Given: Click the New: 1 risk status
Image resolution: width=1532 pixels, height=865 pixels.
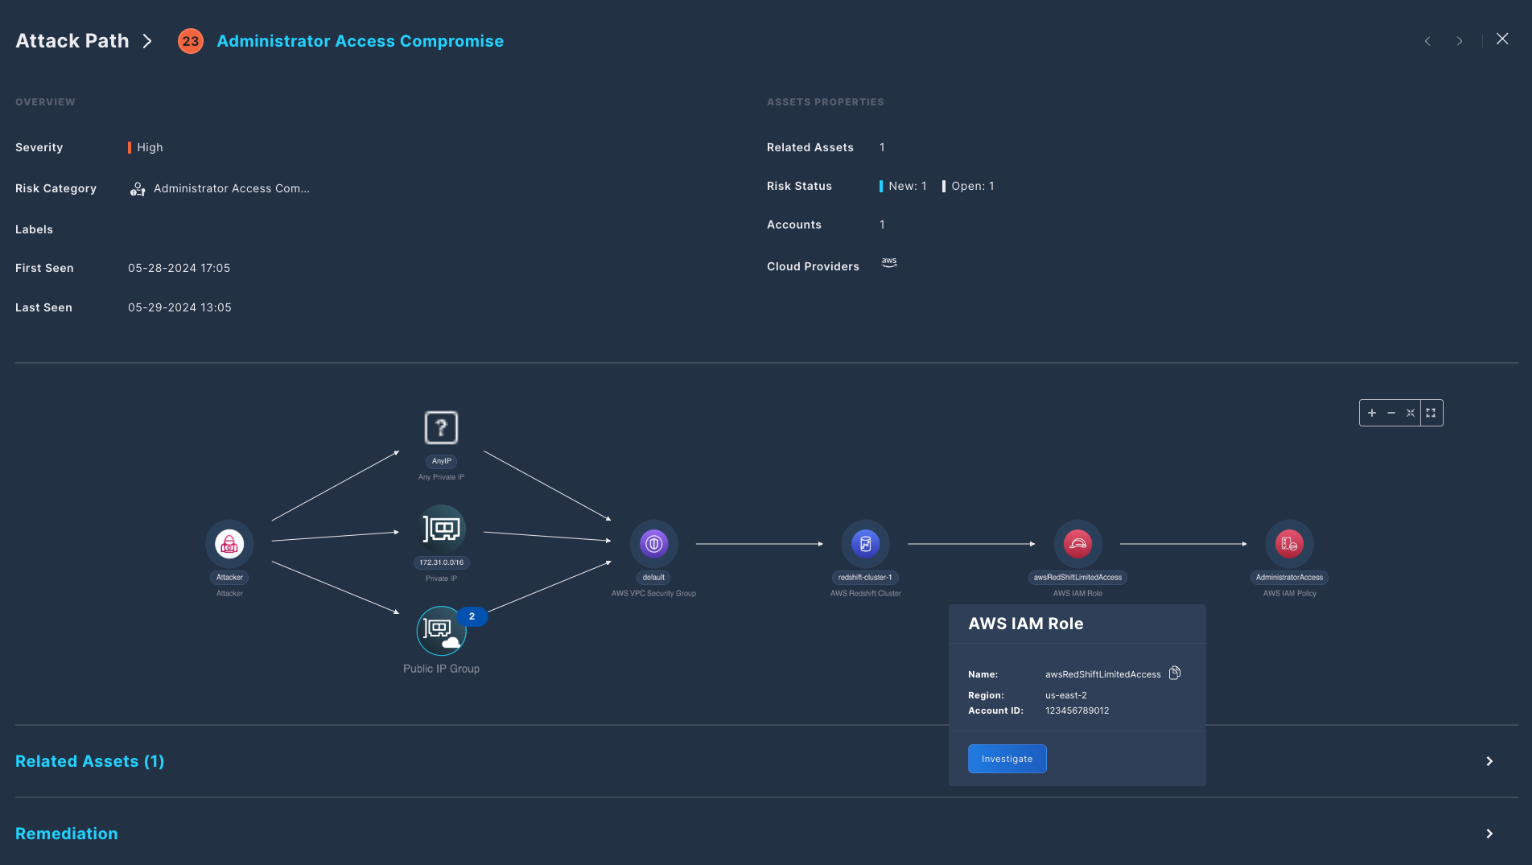Looking at the screenshot, I should (x=907, y=186).
